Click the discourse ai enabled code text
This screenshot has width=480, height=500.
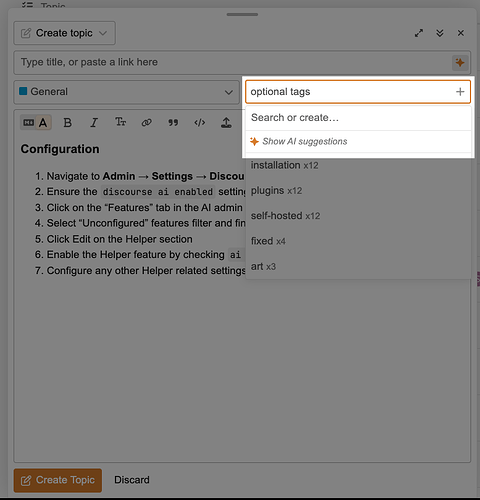pyautogui.click(x=158, y=192)
